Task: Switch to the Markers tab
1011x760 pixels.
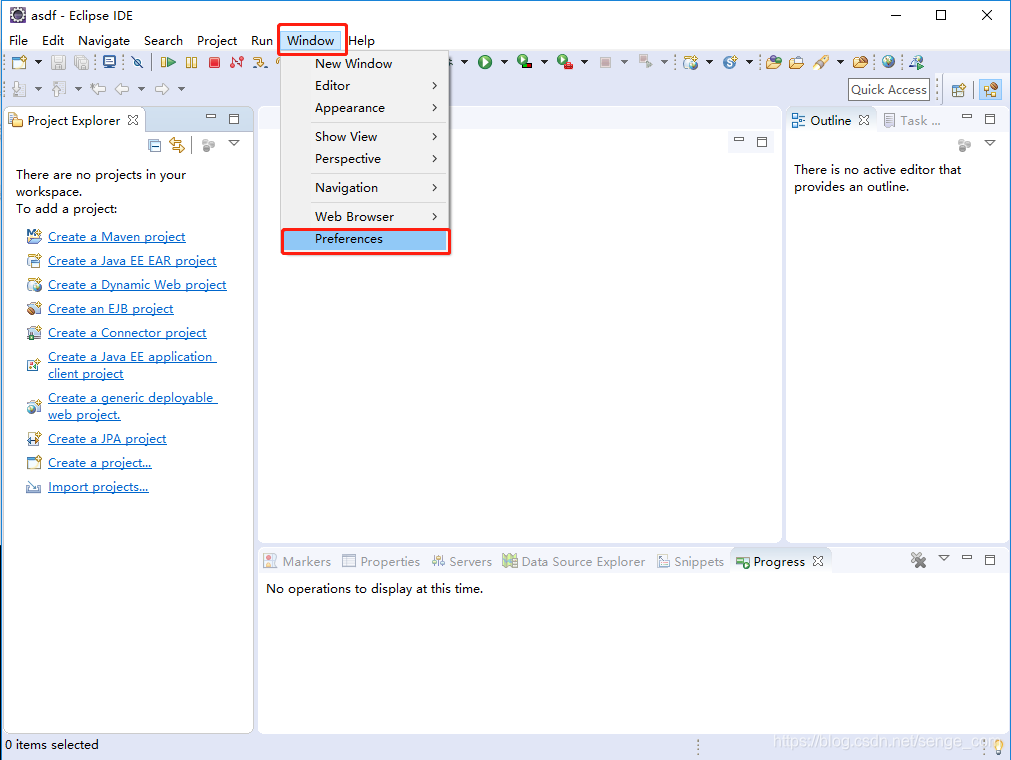Action: (297, 561)
